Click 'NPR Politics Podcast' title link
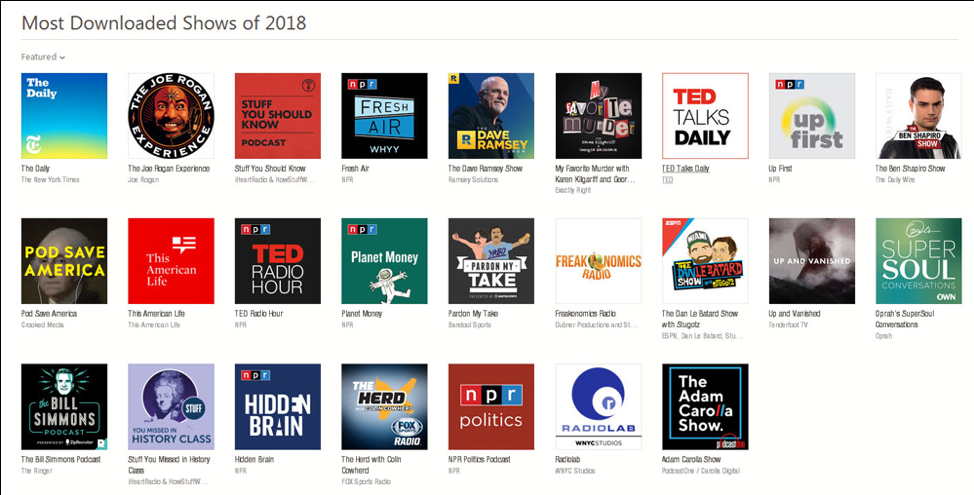974x495 pixels. click(480, 460)
